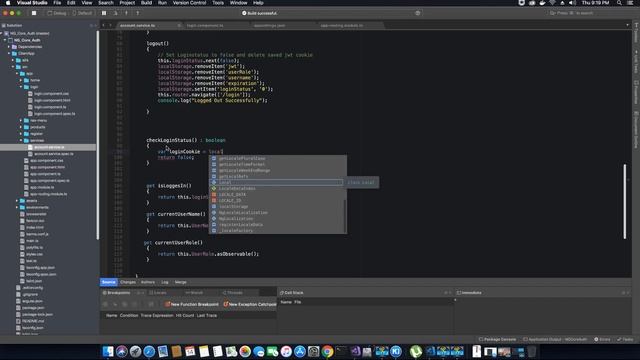Open Trash in the dock
Screen dimensions: 640x360
click(532, 351)
